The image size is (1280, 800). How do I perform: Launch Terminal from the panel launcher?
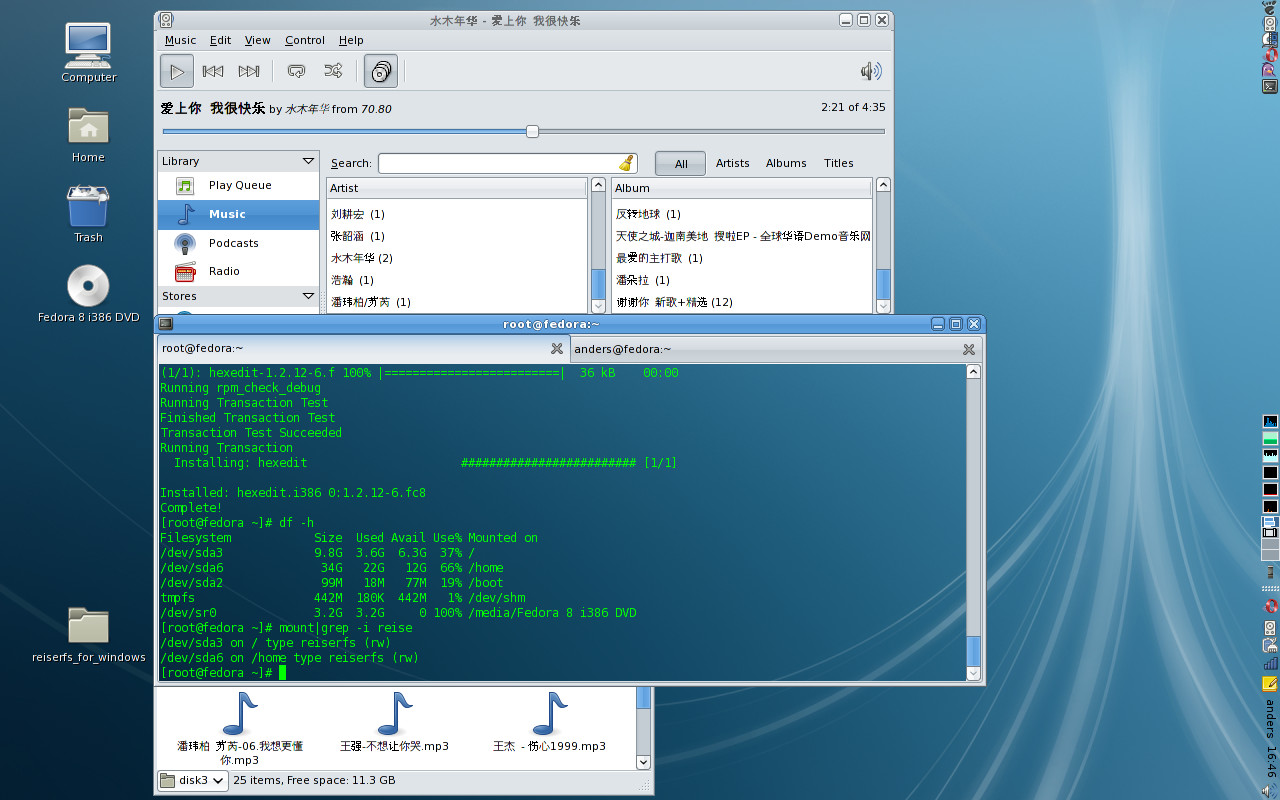(1270, 86)
